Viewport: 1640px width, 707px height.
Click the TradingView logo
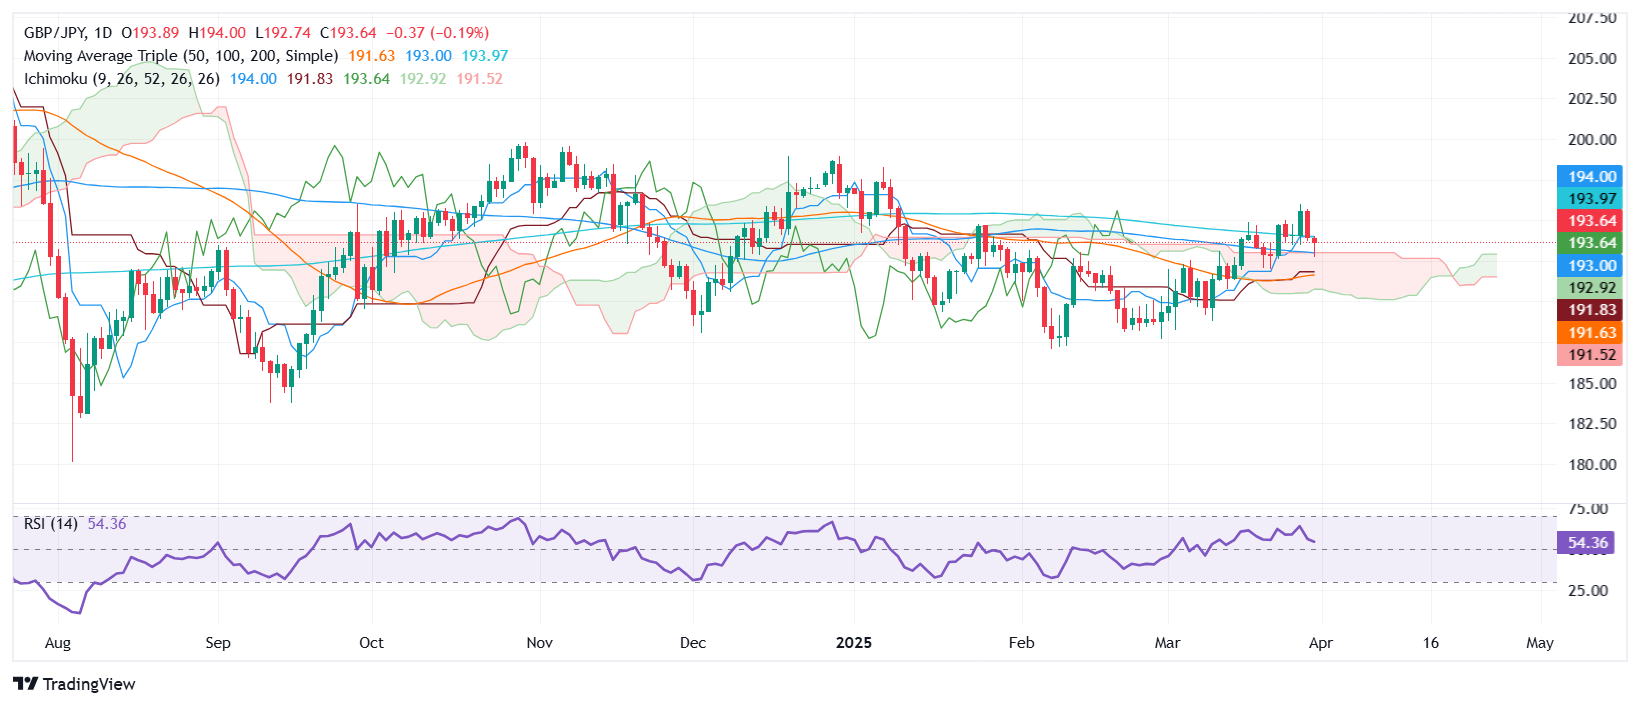pos(75,684)
